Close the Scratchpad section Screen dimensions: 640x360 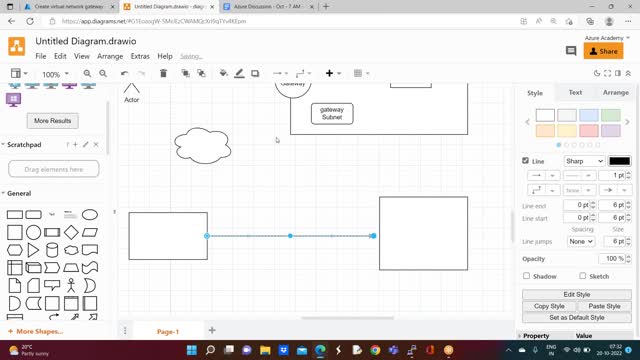click(x=96, y=144)
